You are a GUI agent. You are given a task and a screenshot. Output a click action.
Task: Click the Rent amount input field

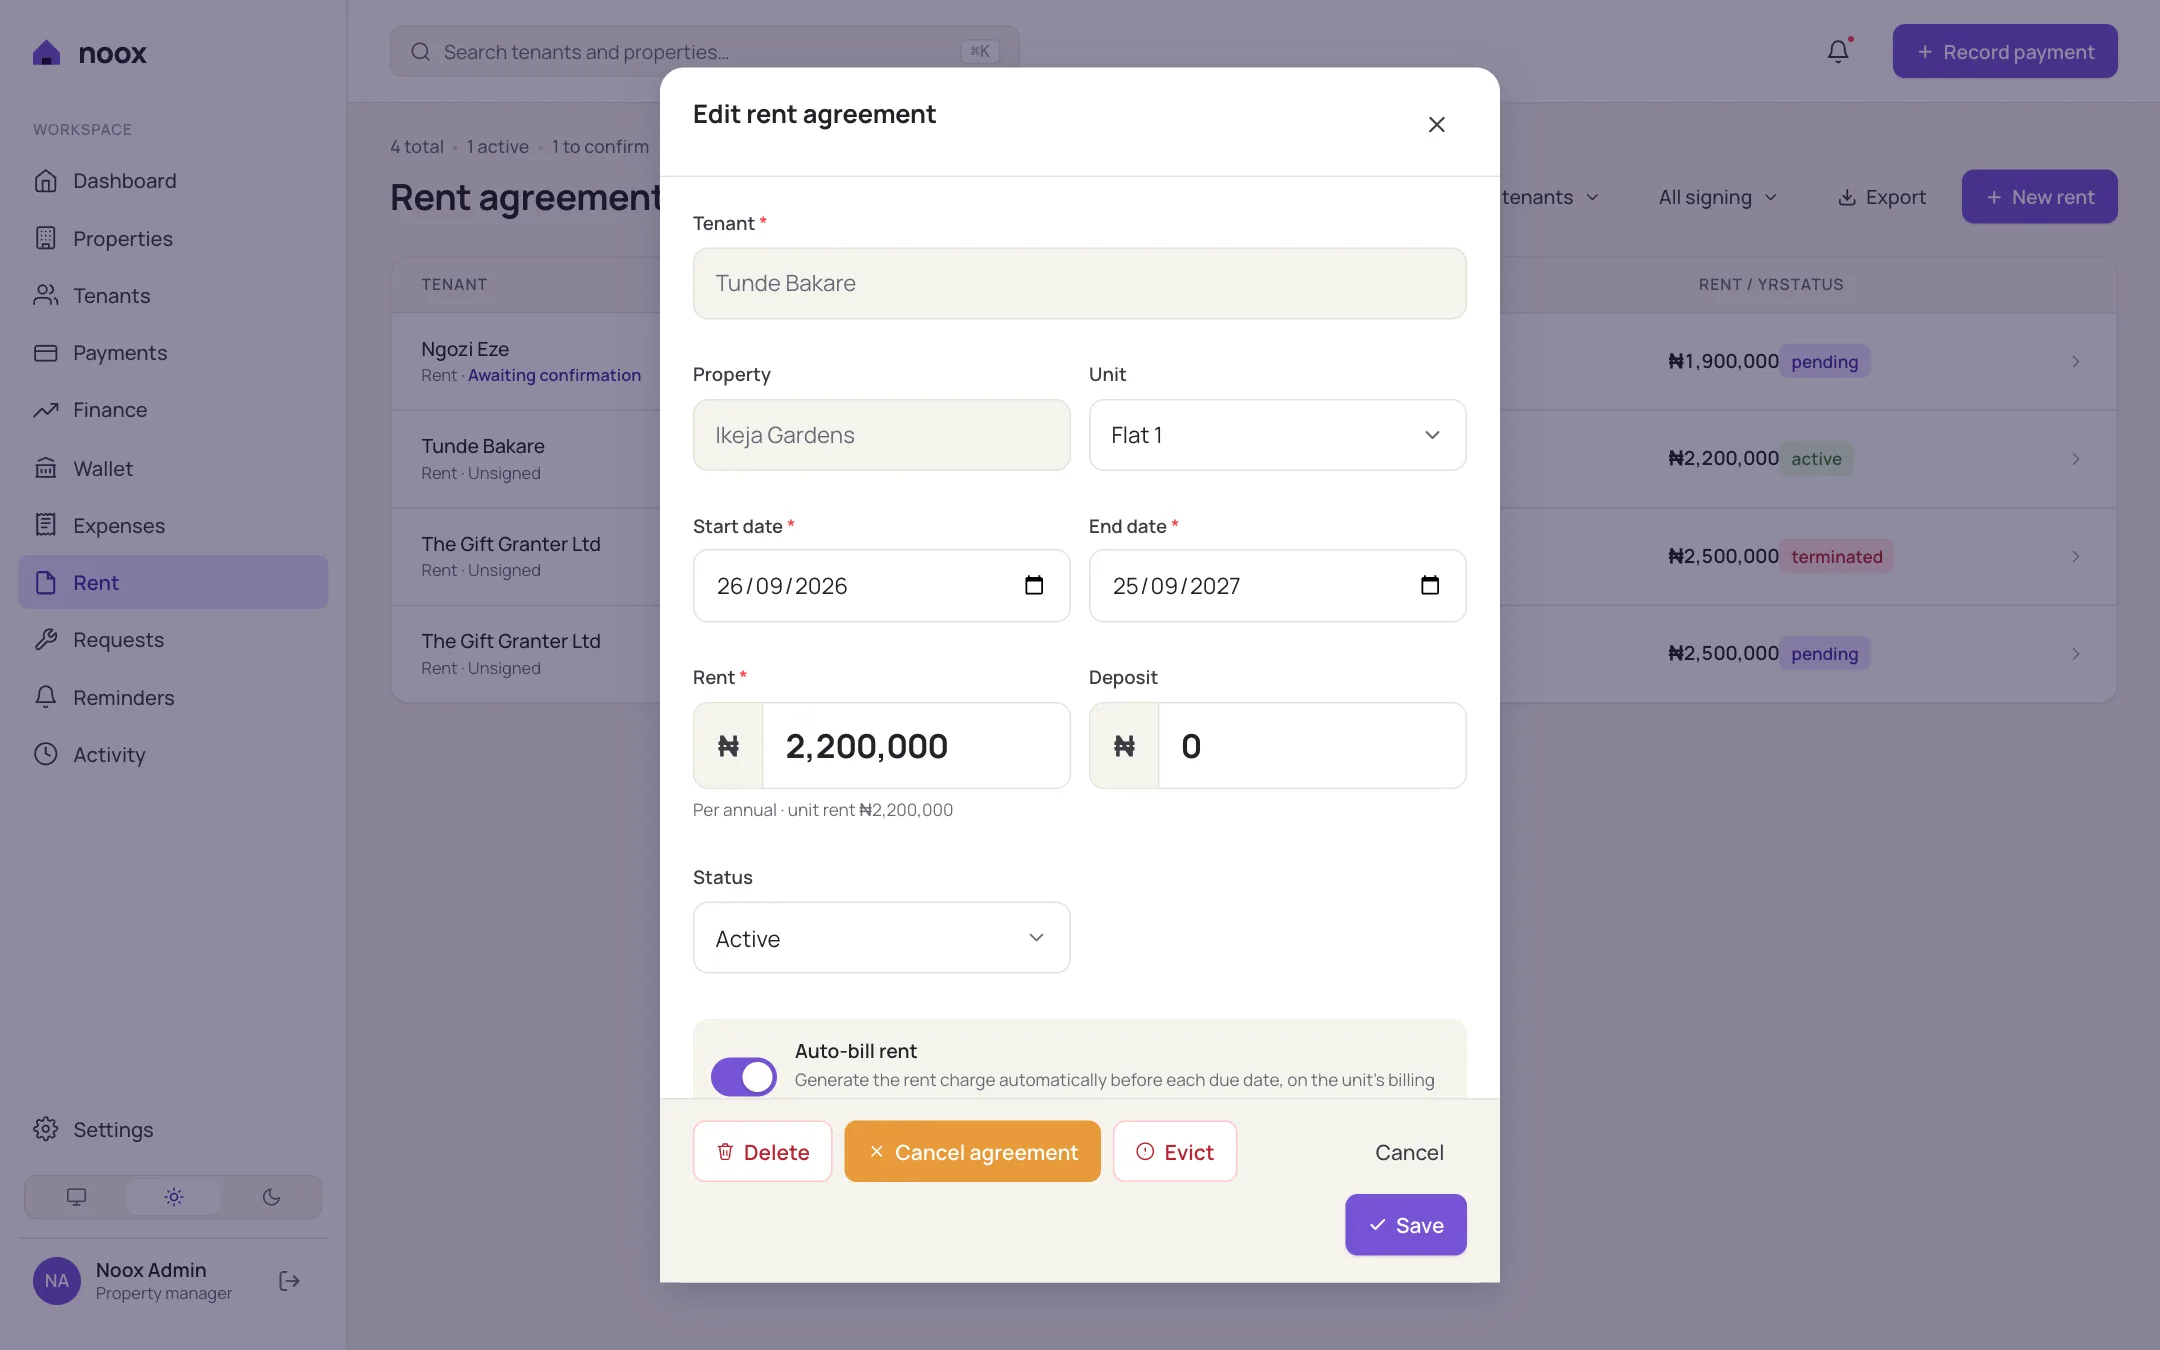[x=916, y=746]
